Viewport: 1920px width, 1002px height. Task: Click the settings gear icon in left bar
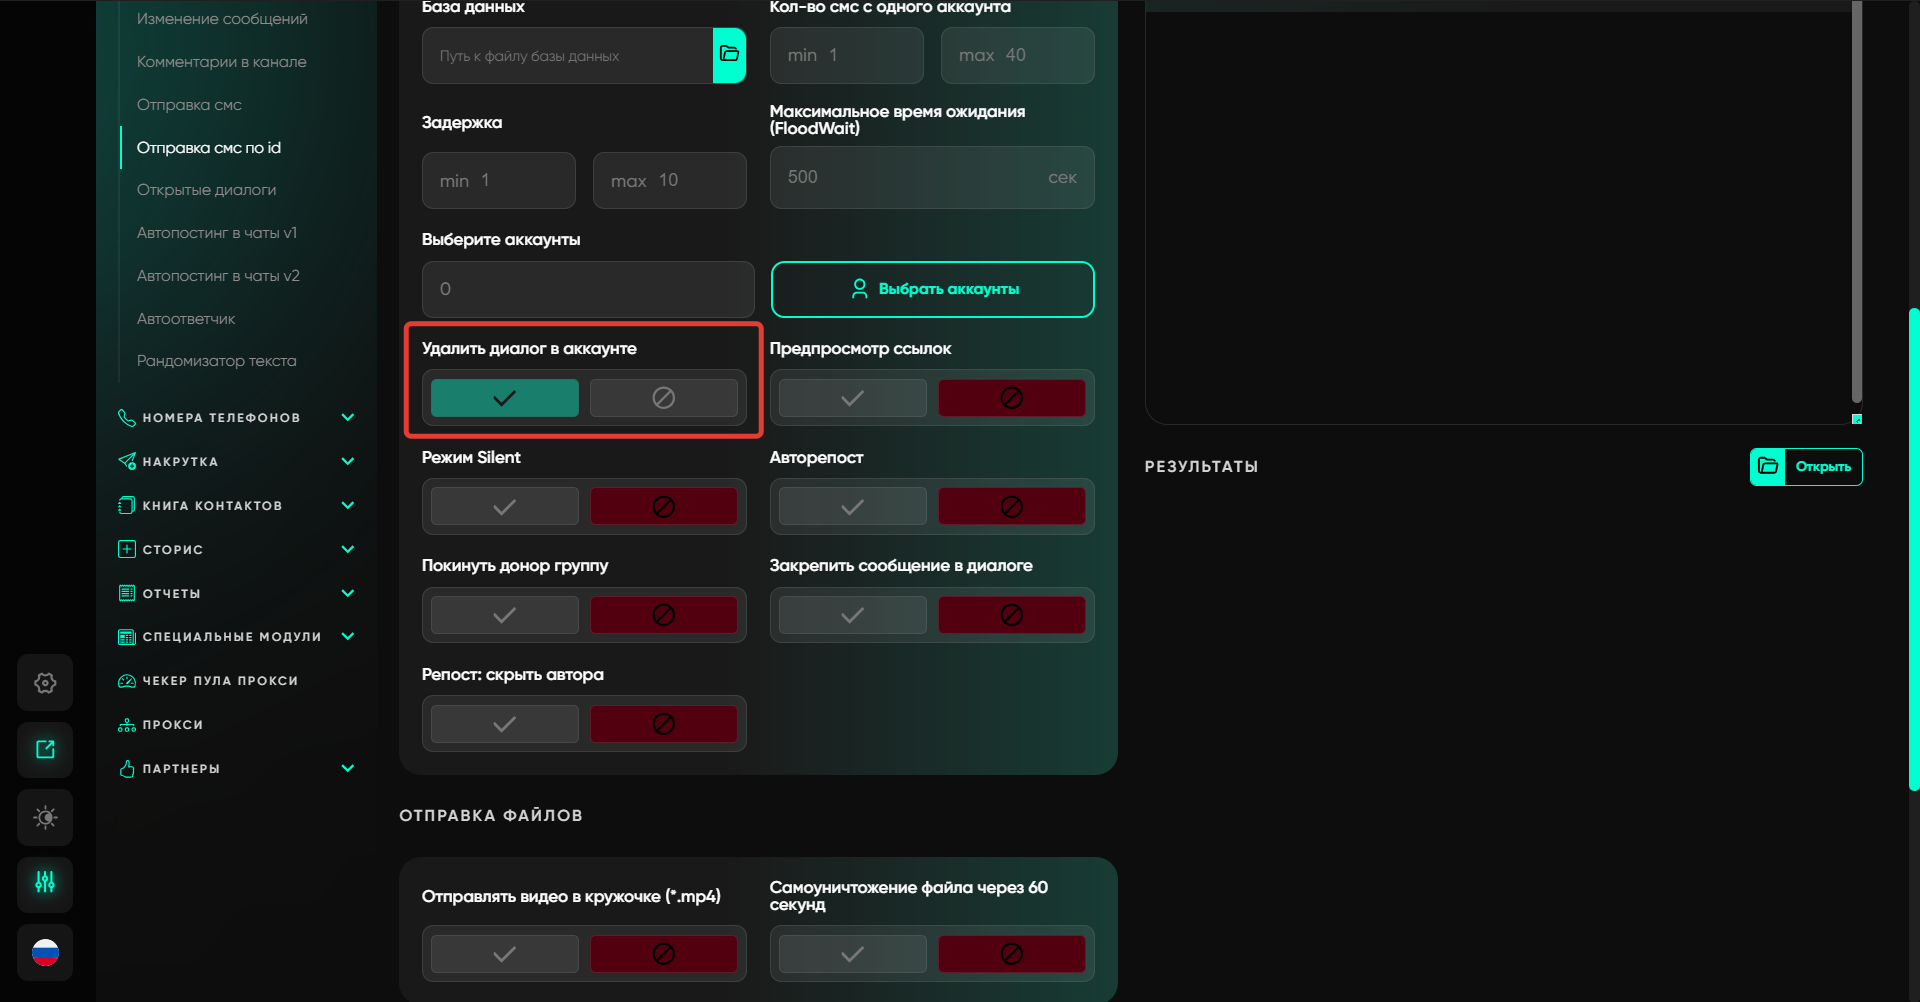45,683
